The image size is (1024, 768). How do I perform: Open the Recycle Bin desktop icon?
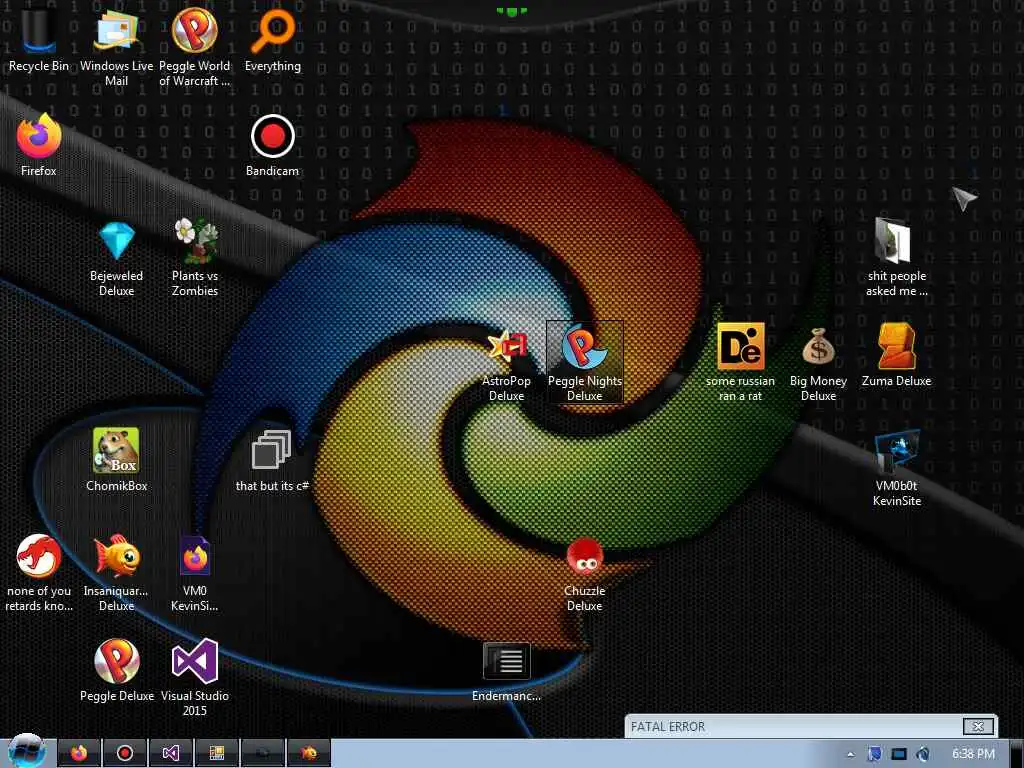click(x=39, y=40)
